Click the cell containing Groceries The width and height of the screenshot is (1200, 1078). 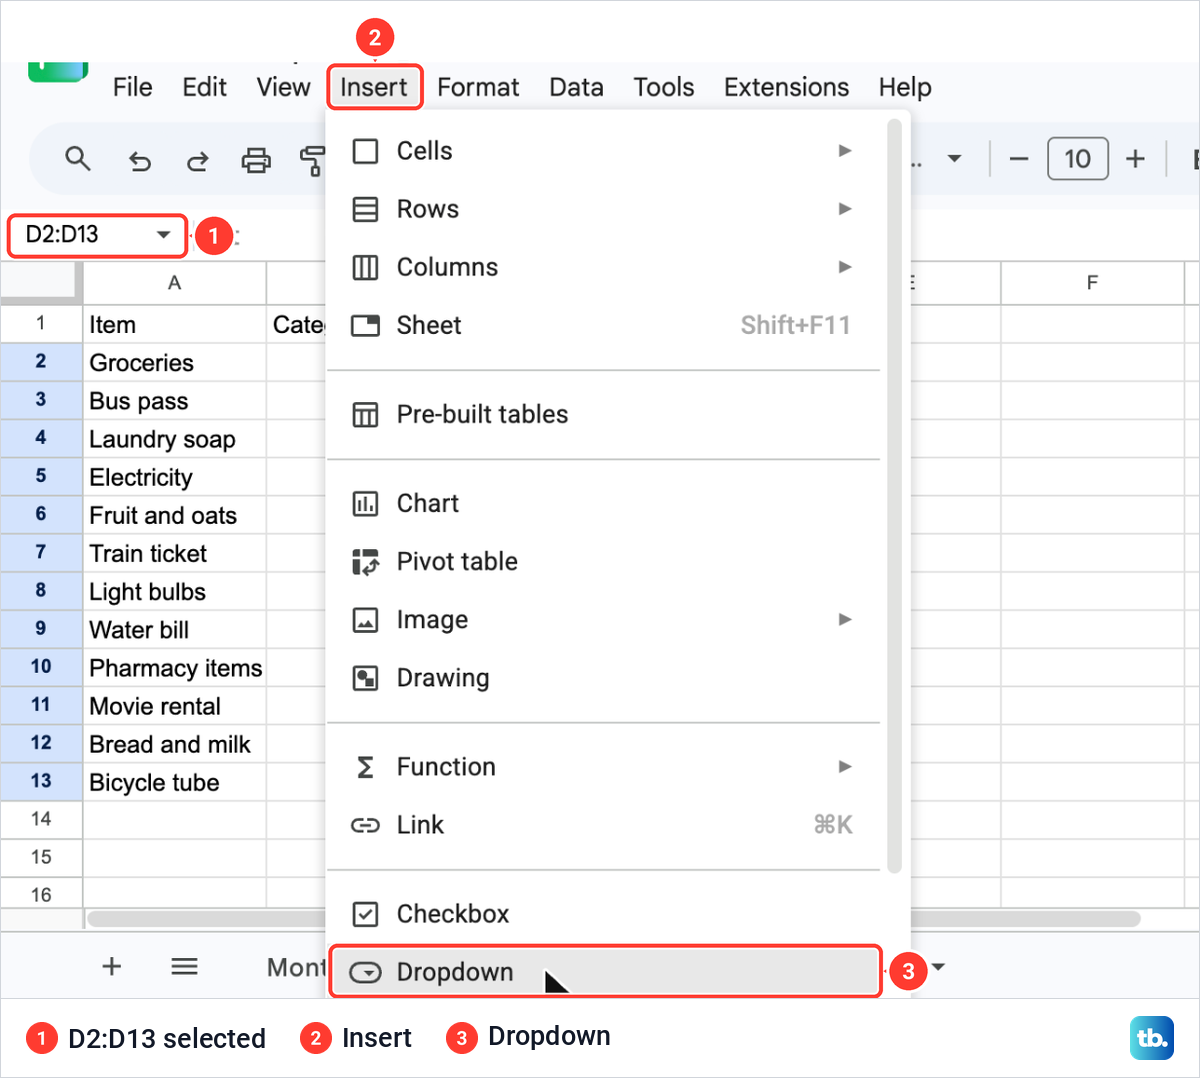[x=174, y=362]
